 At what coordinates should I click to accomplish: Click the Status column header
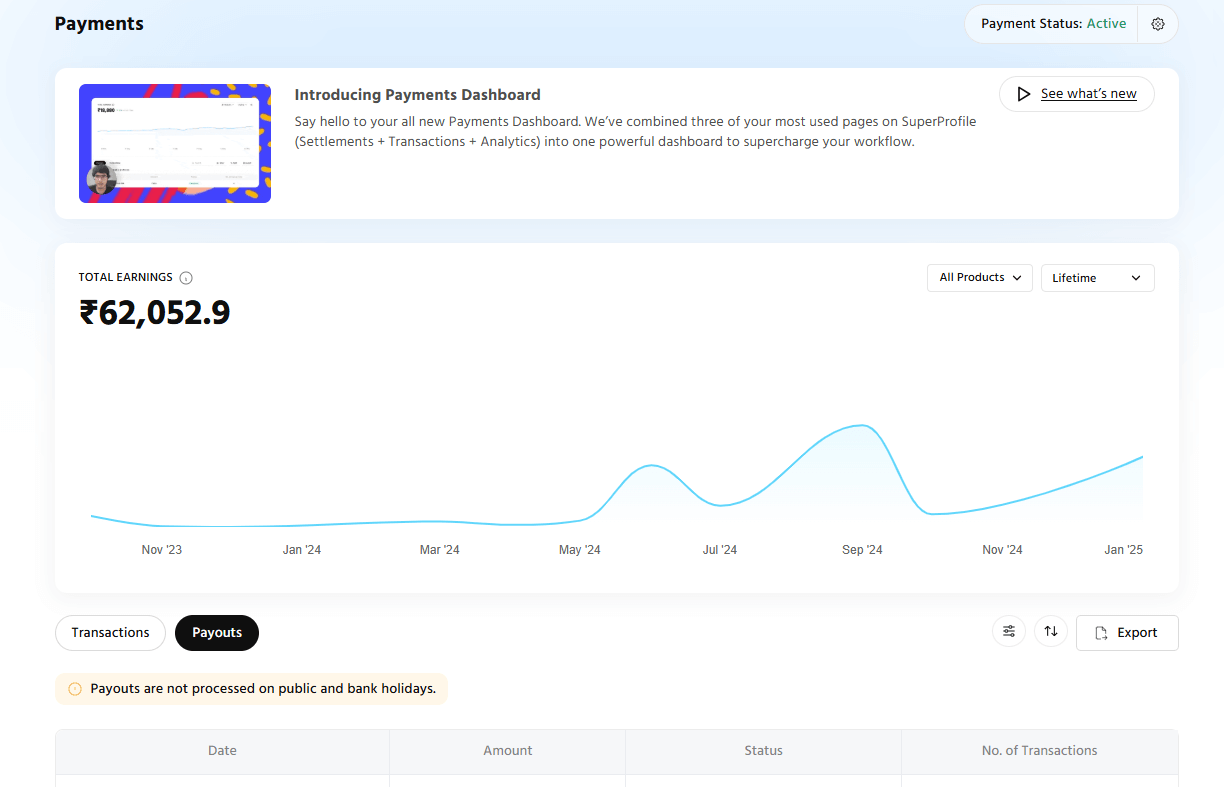pyautogui.click(x=763, y=751)
